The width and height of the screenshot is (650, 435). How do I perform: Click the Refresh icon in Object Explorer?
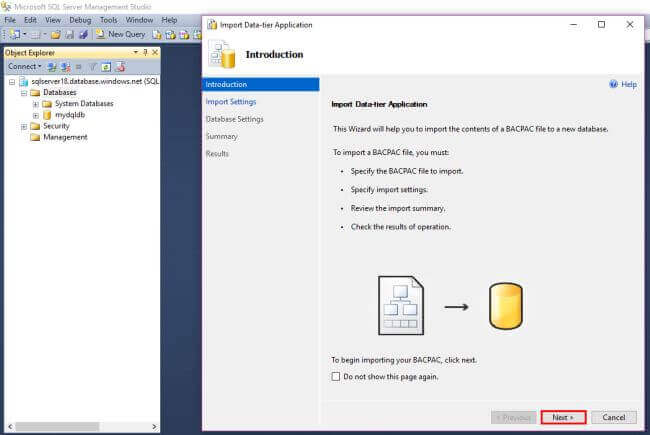[106, 67]
